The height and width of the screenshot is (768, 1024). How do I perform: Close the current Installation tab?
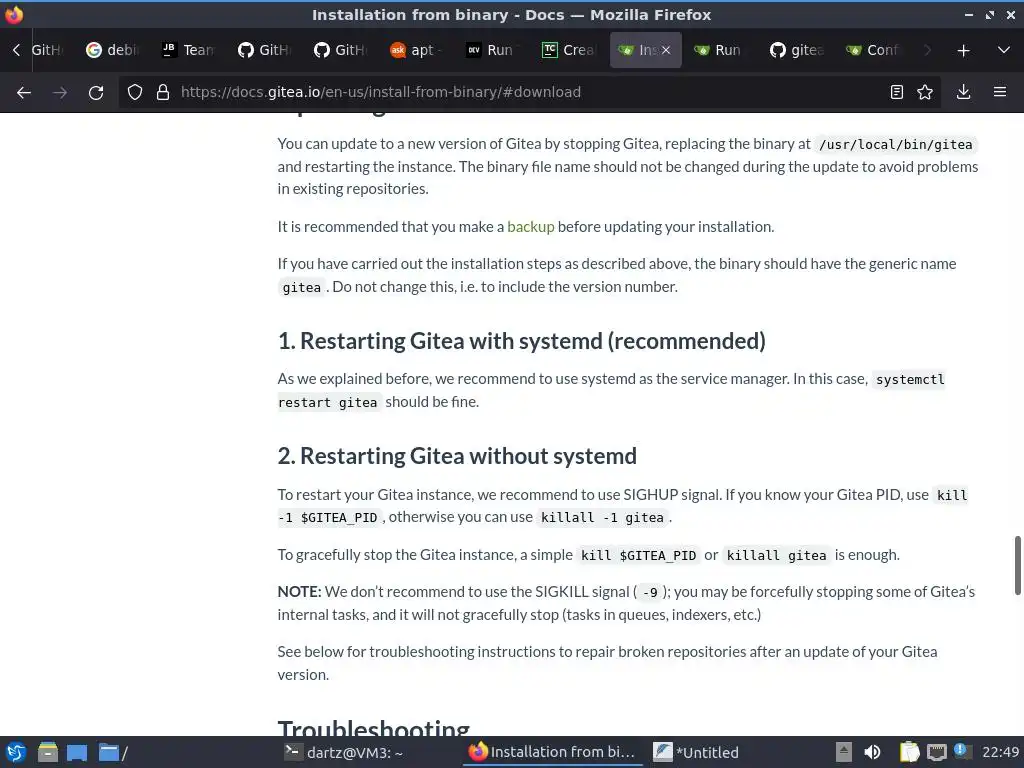[665, 50]
